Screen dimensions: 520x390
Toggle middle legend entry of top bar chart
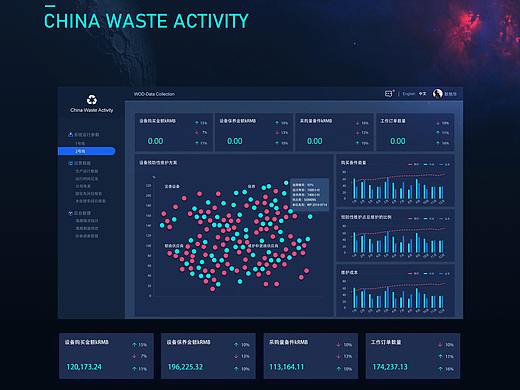point(429,164)
